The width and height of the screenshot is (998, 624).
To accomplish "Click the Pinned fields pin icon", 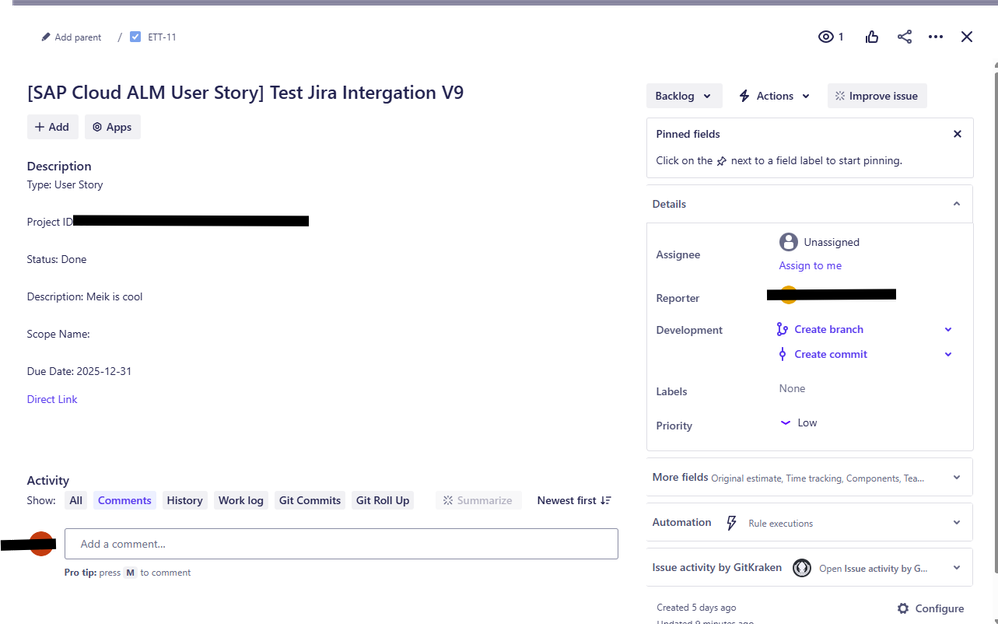I will coord(721,161).
